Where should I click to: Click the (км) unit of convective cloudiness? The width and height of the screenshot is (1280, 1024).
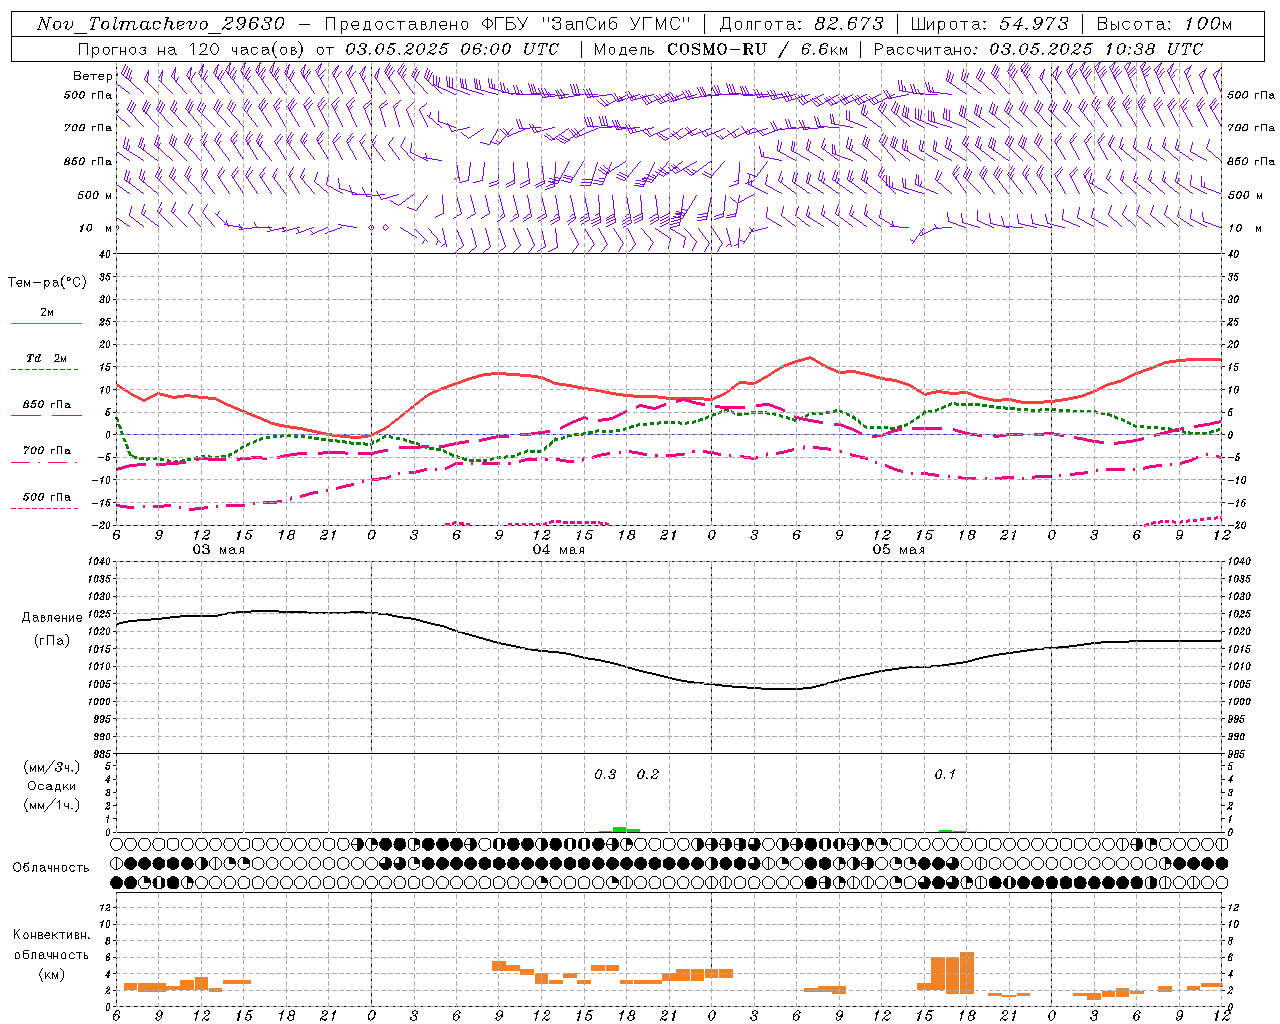[51, 974]
